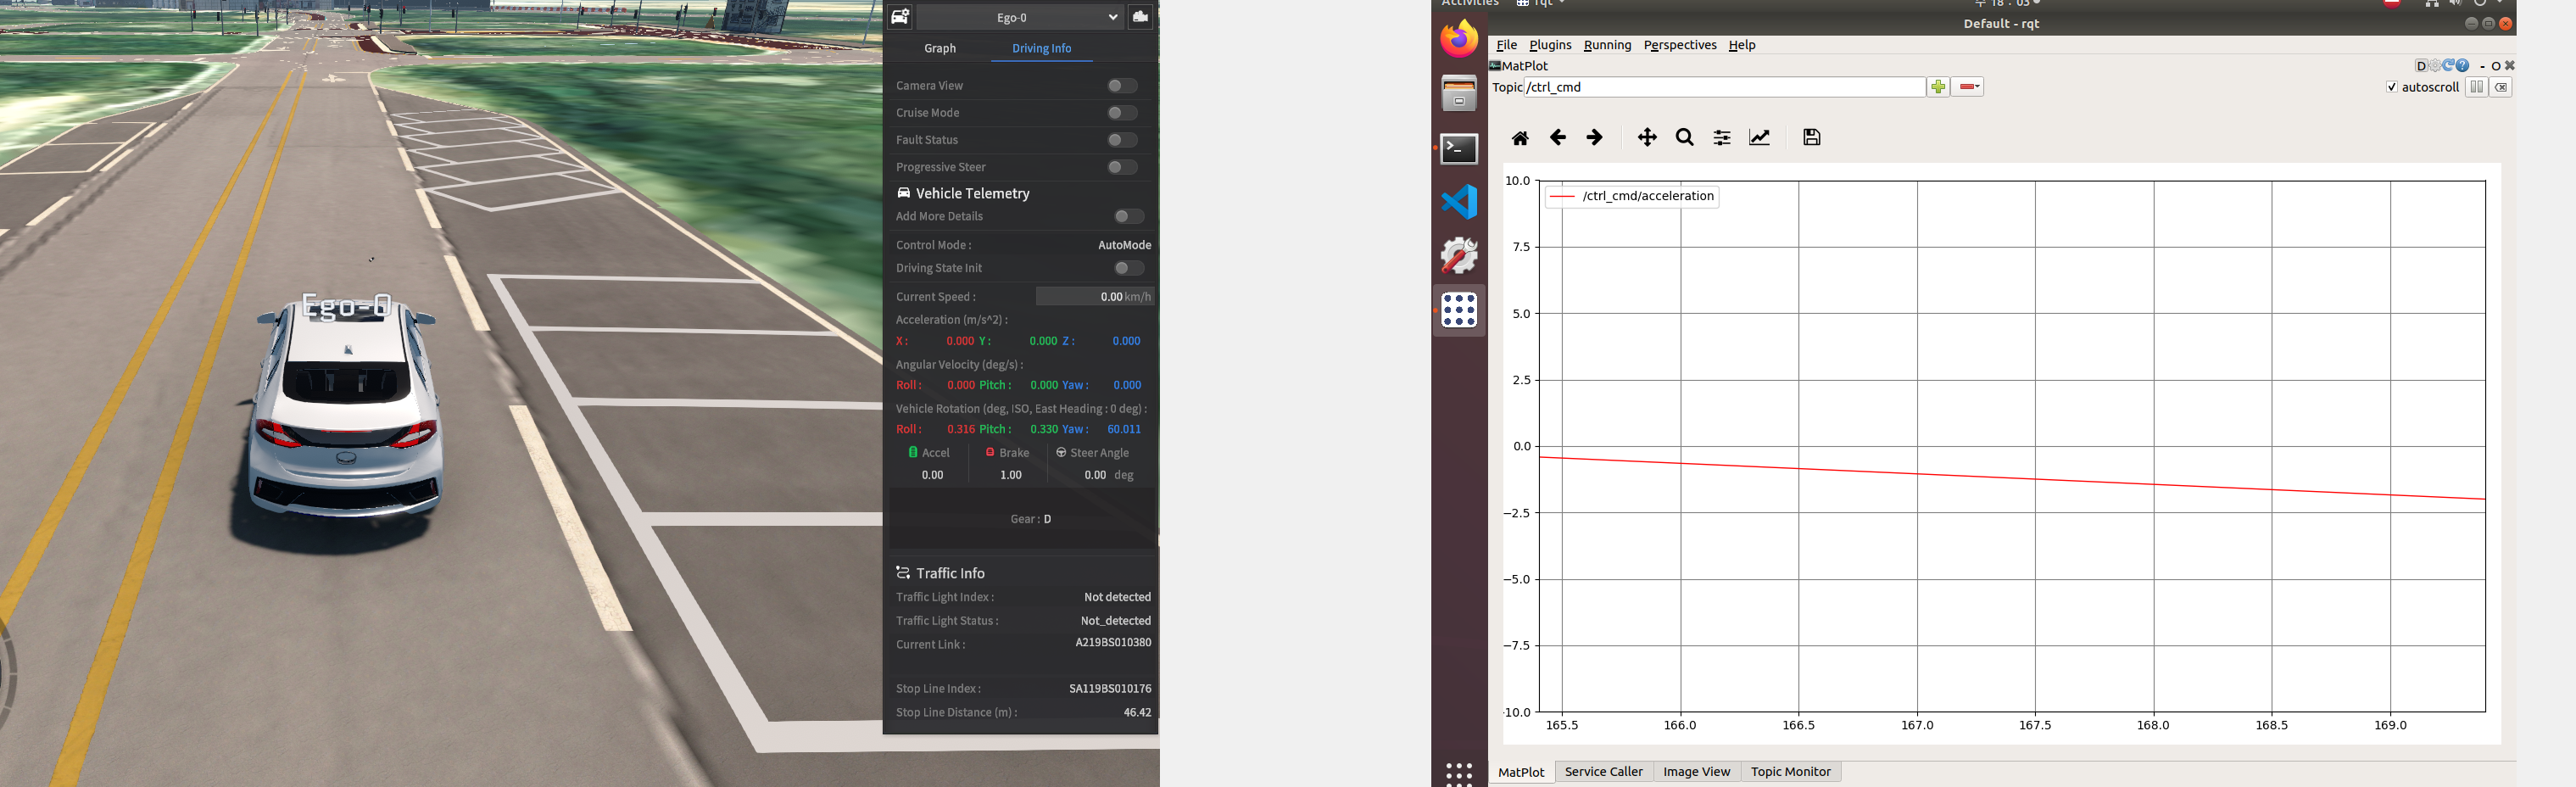Open the Plugins menu
This screenshot has width=2576, height=787.
pyautogui.click(x=1550, y=45)
